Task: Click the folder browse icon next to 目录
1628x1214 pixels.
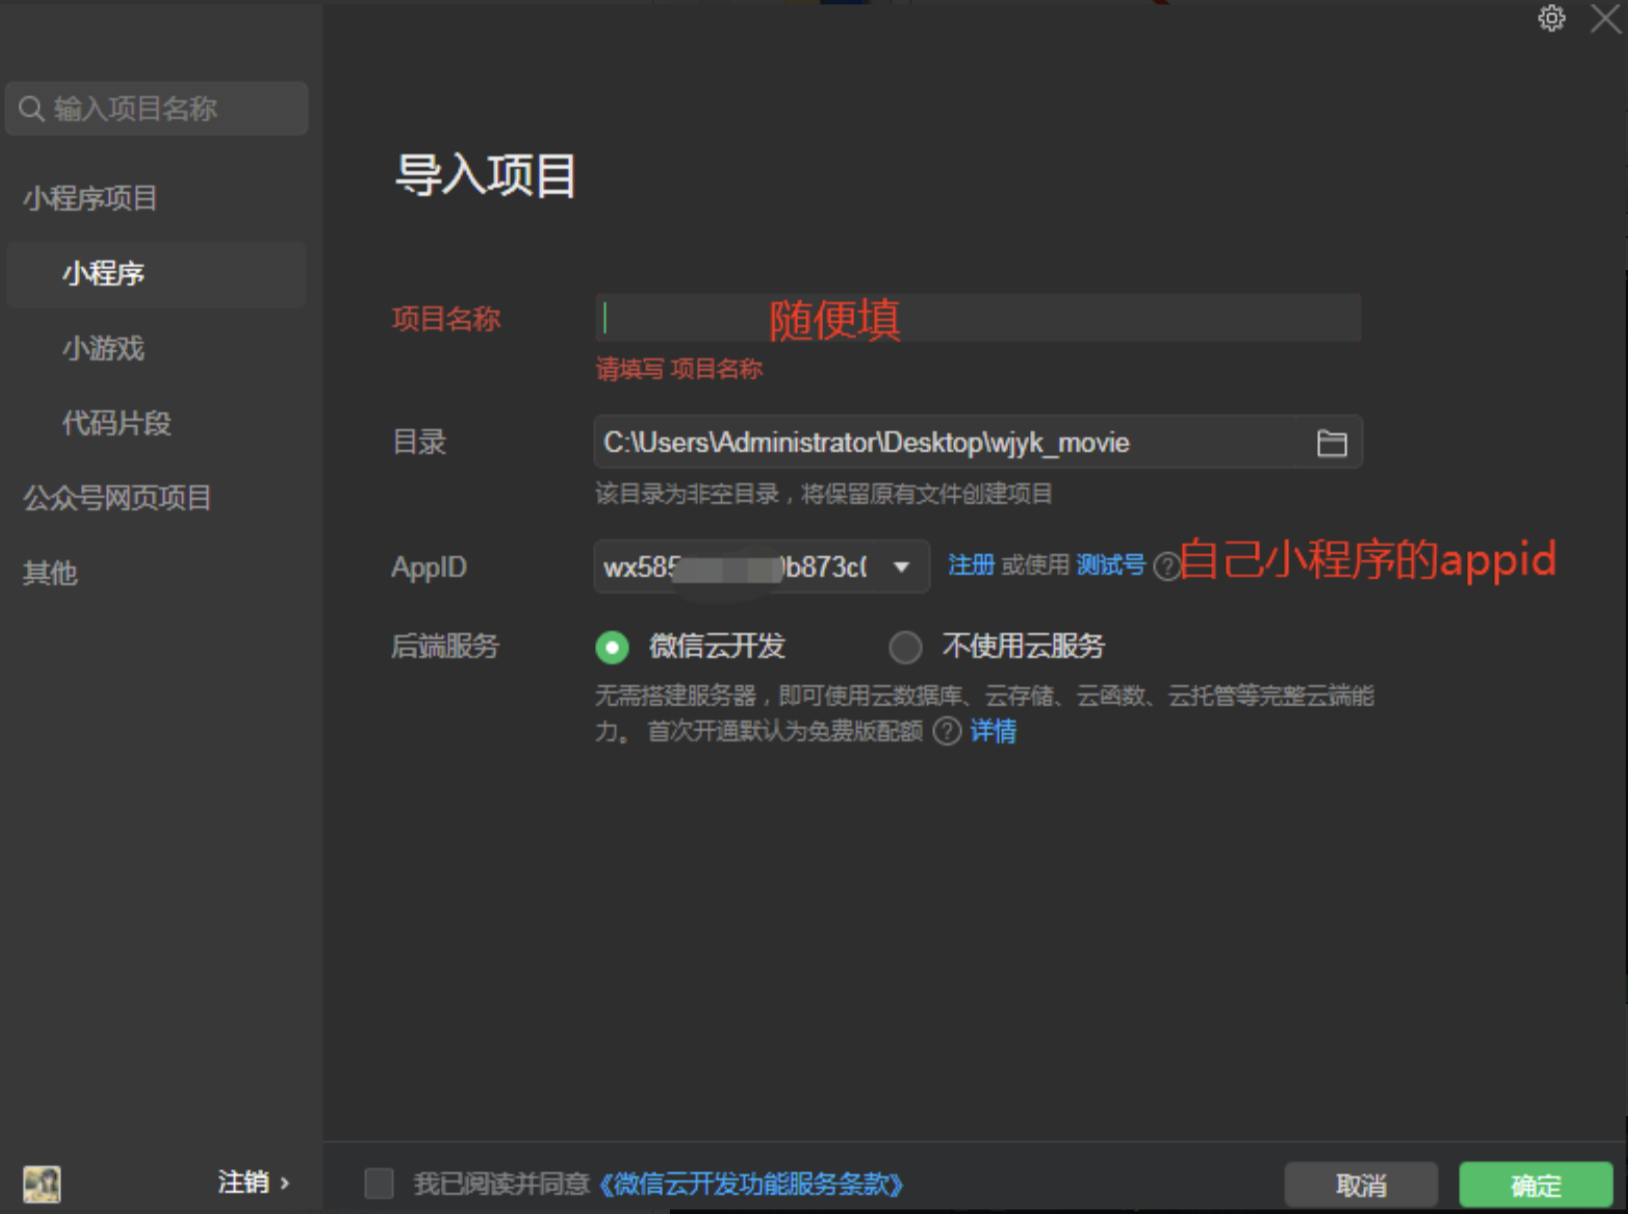Action: 1331,442
